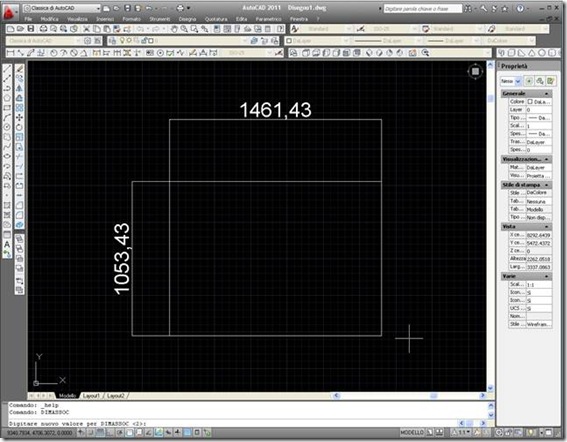Select the Linear dimension tool

pos(10,53)
